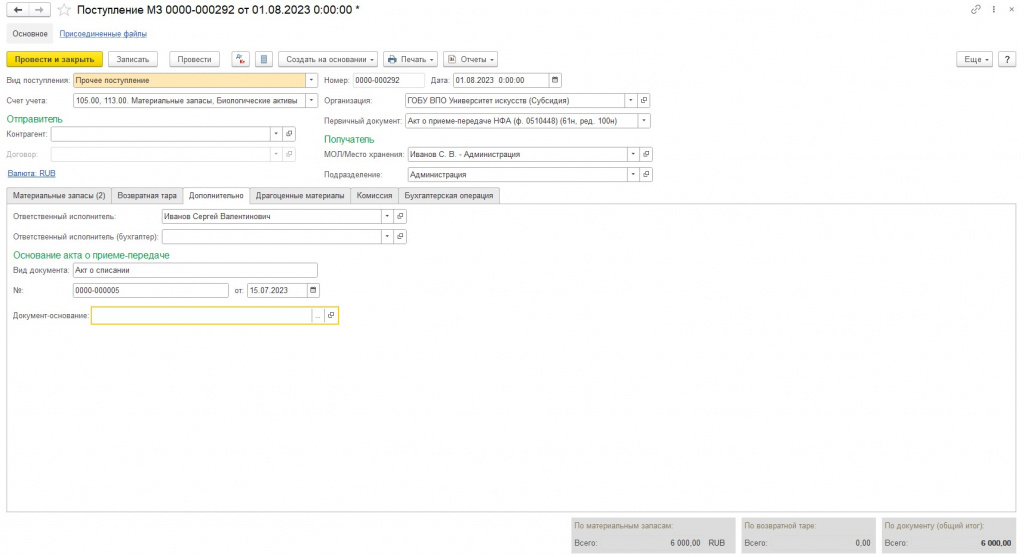Click the back navigation arrow
Image resolution: width=1024 pixels, height=557 pixels.
18,10
